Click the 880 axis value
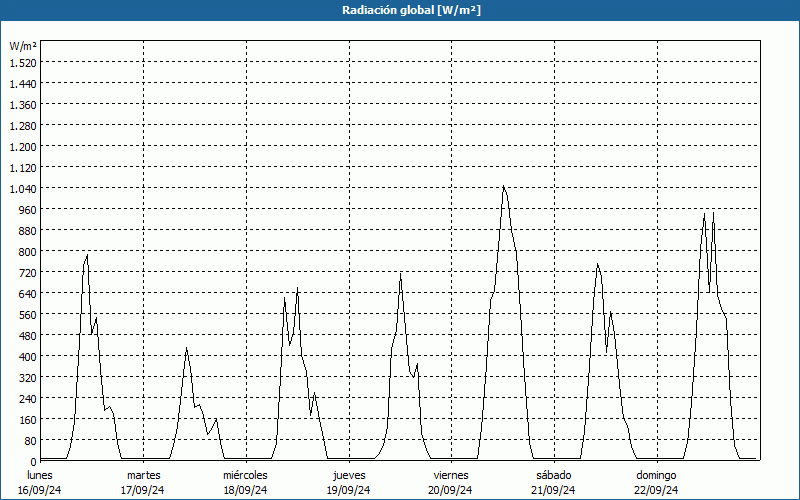800x500 pixels. pos(28,231)
